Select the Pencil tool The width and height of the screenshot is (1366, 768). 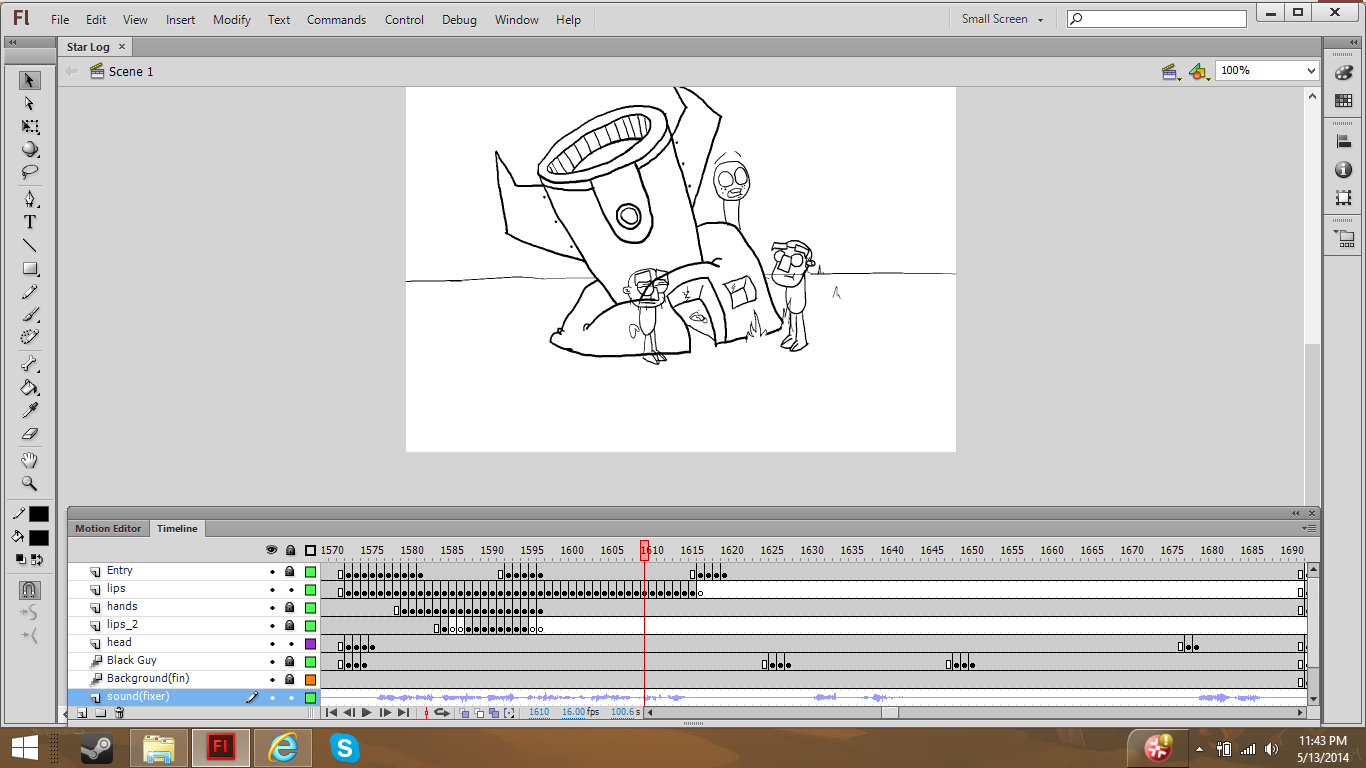30,292
